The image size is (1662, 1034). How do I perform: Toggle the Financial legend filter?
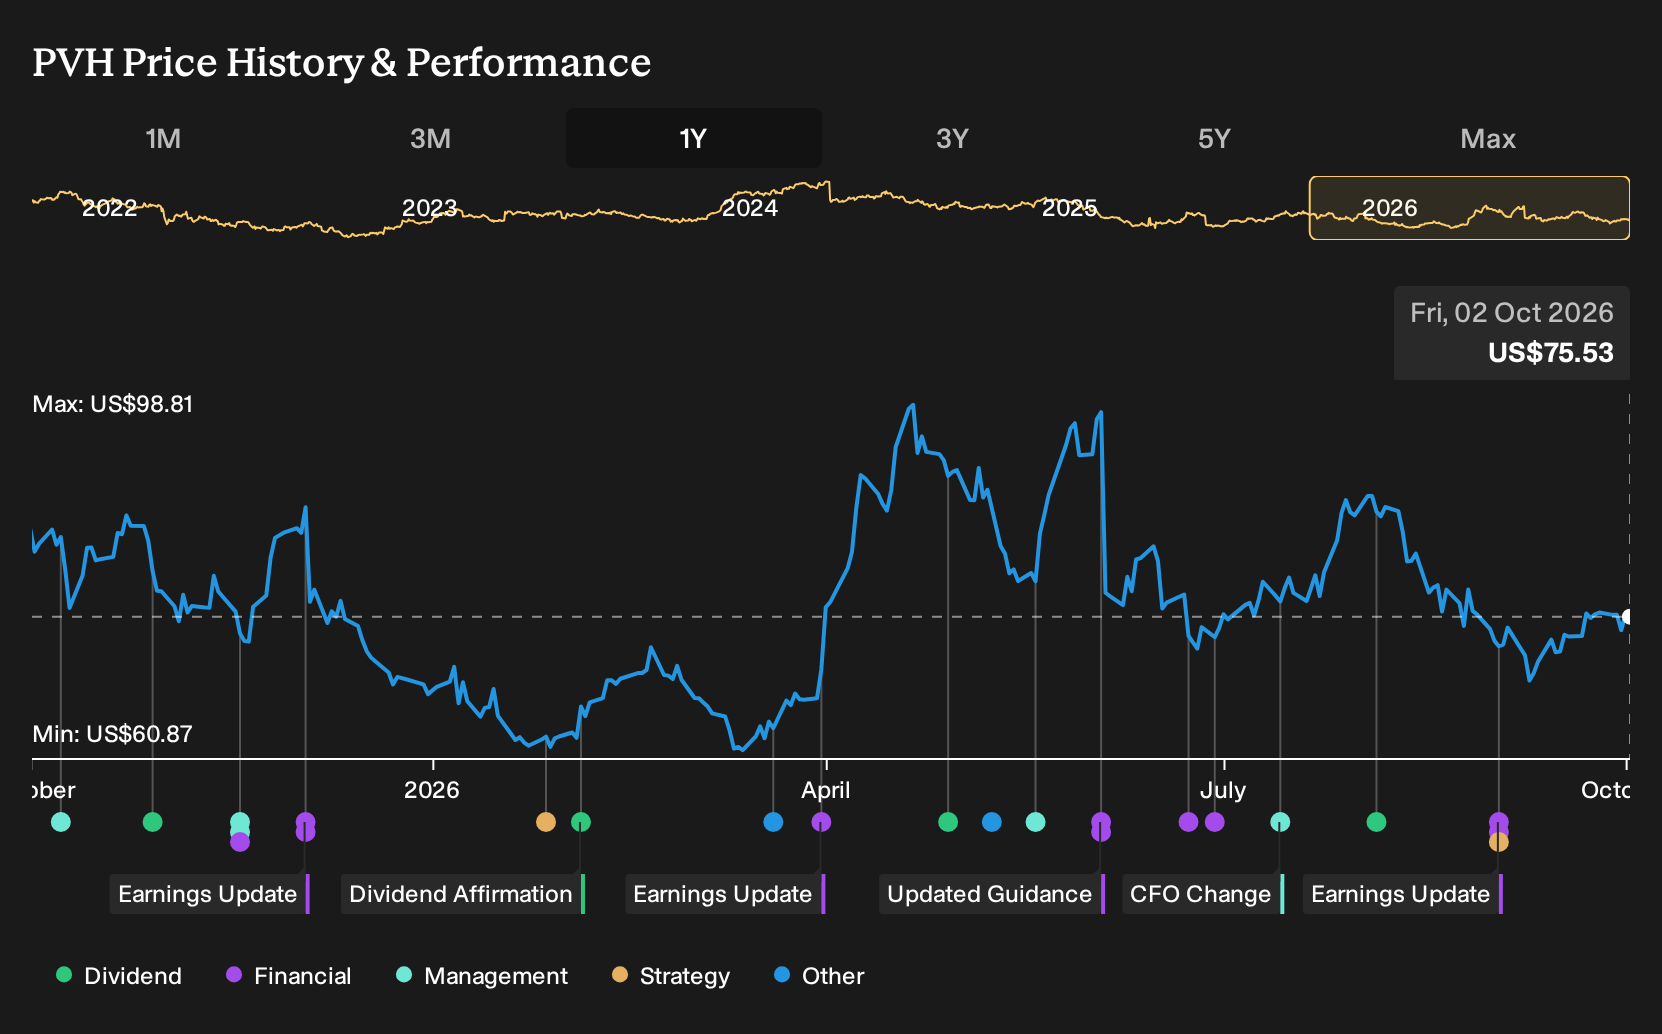(x=289, y=976)
